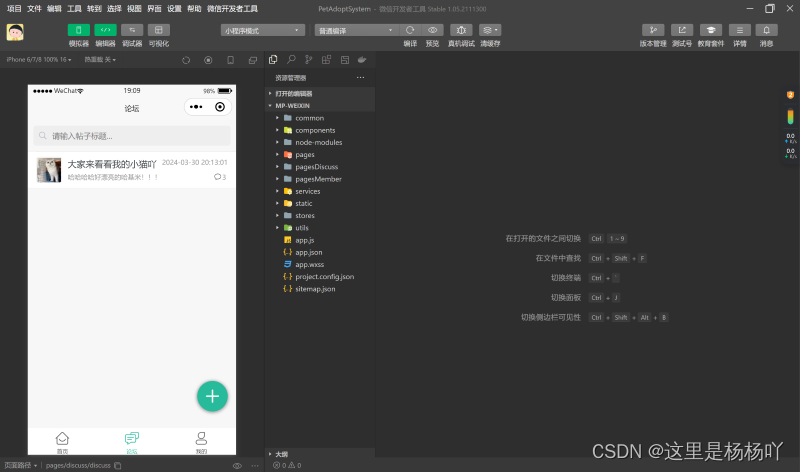Open the 微信开发者工具 menu

tap(232, 9)
